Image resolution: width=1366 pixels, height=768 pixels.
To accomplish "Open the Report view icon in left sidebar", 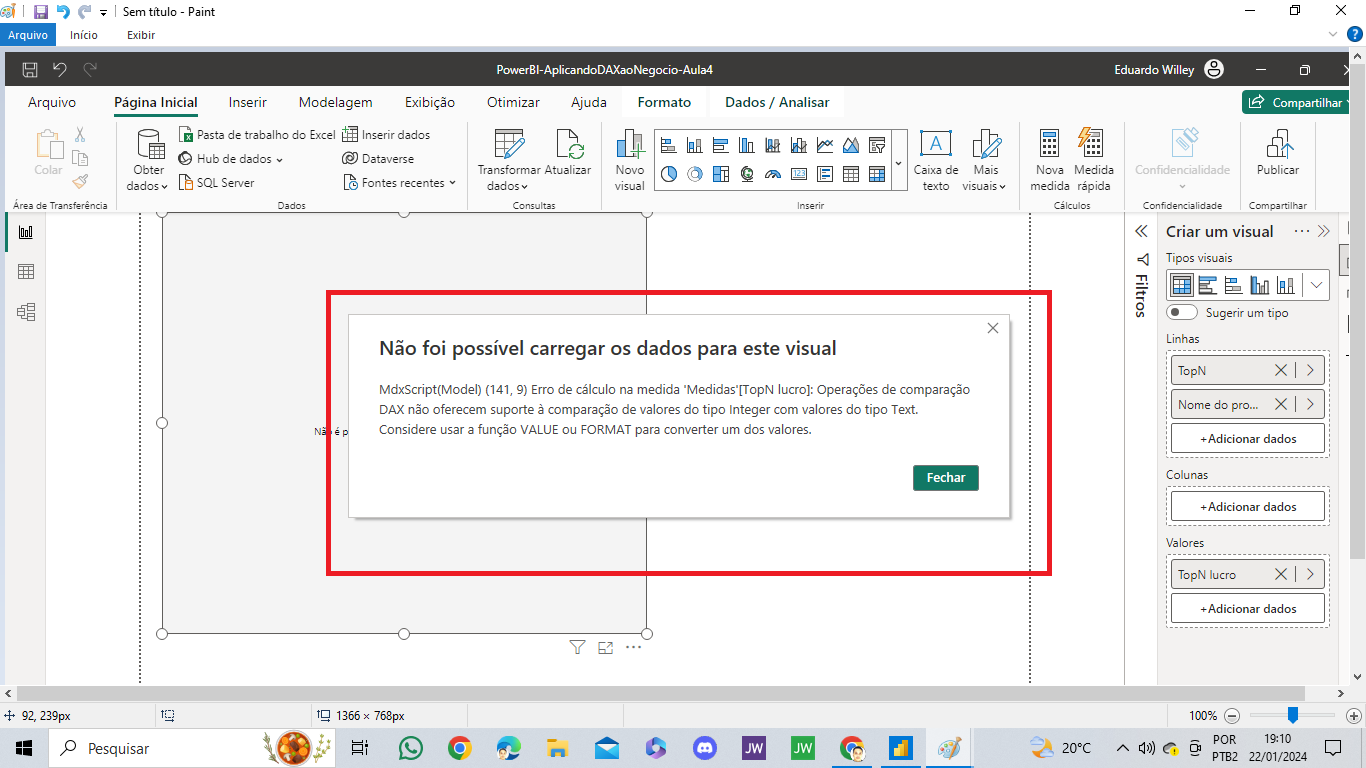I will (x=26, y=232).
